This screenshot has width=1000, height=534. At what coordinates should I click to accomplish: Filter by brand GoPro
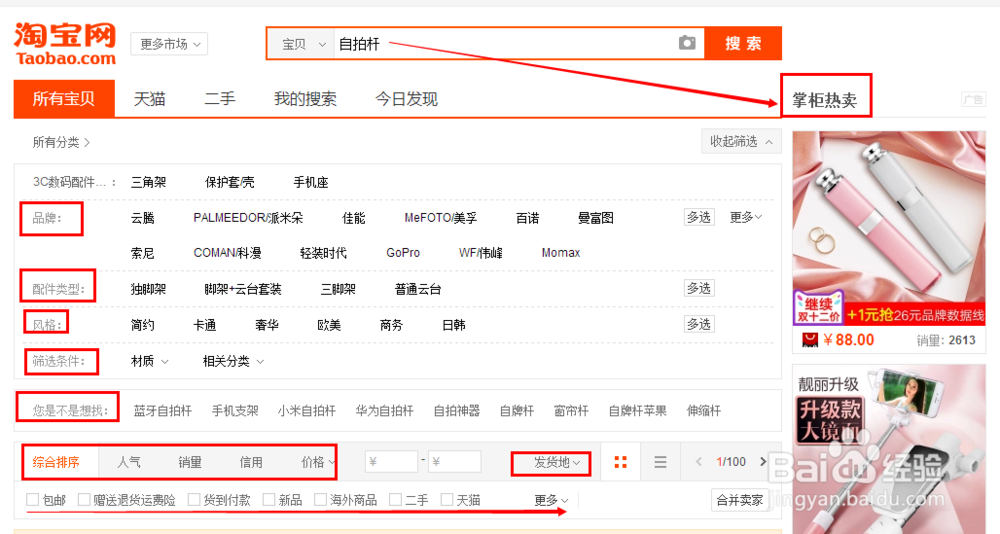coord(403,253)
